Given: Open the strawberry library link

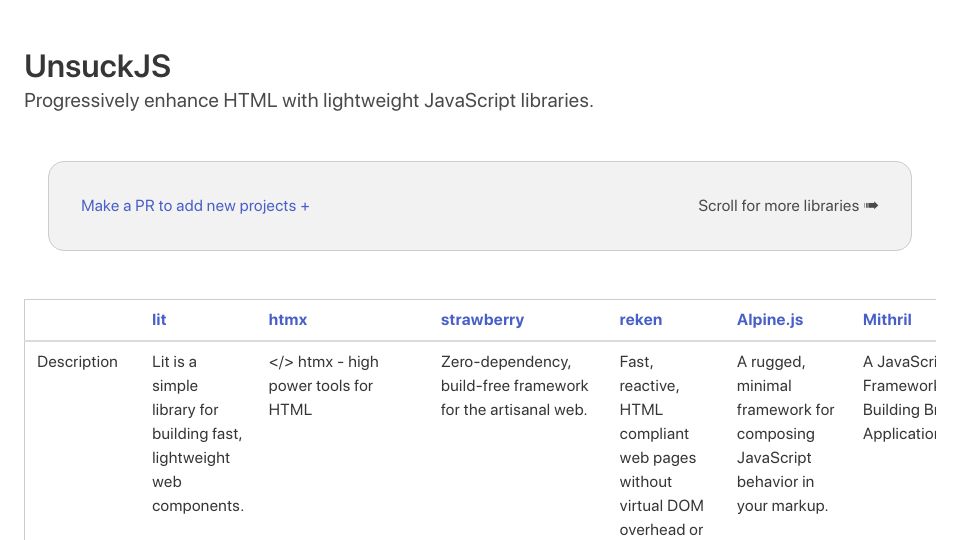Looking at the screenshot, I should click(x=482, y=320).
